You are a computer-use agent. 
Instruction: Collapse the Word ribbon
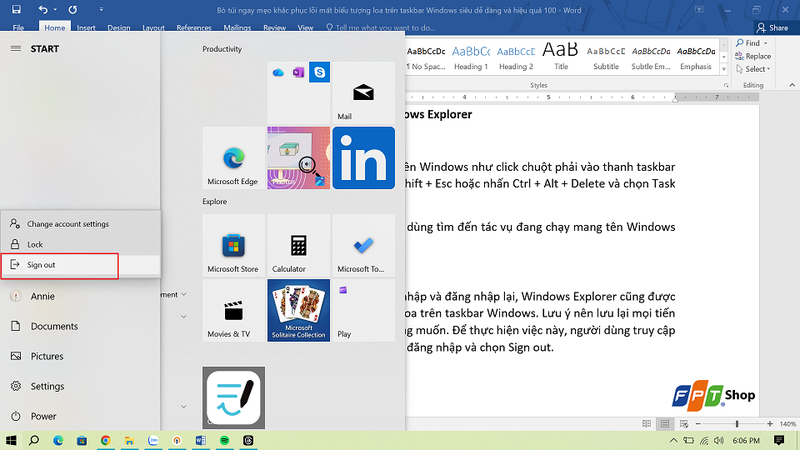(x=792, y=85)
